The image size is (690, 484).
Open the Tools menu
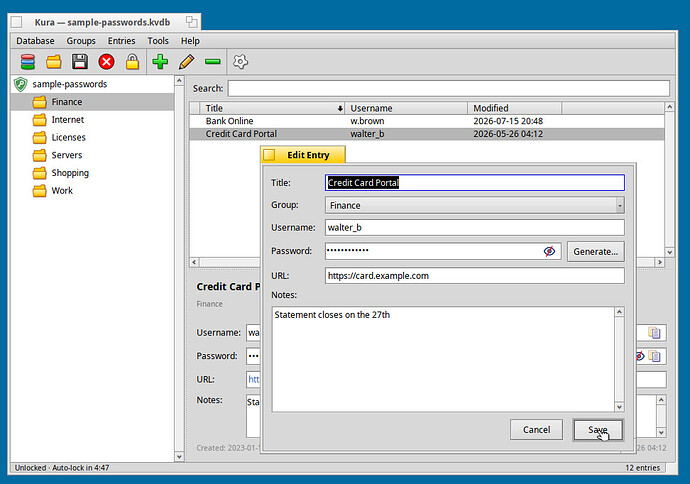click(158, 41)
